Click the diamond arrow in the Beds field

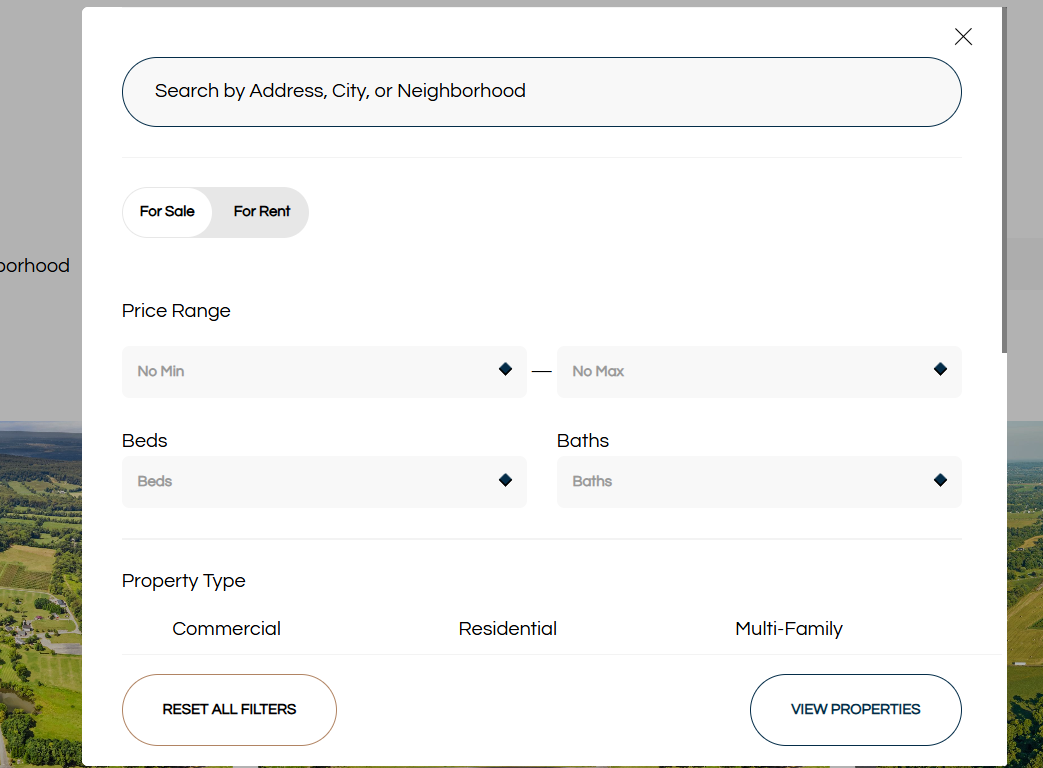point(505,481)
